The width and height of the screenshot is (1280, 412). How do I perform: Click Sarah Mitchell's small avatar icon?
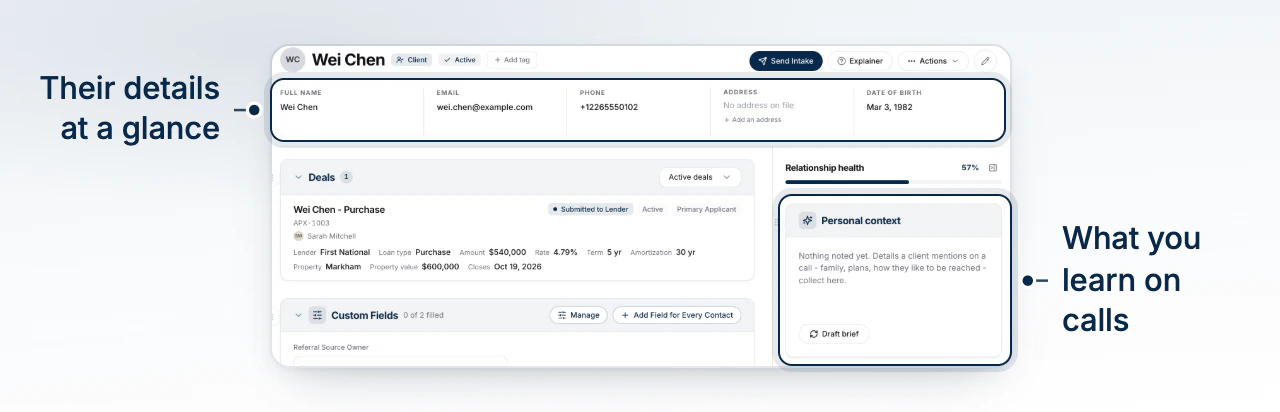click(298, 236)
